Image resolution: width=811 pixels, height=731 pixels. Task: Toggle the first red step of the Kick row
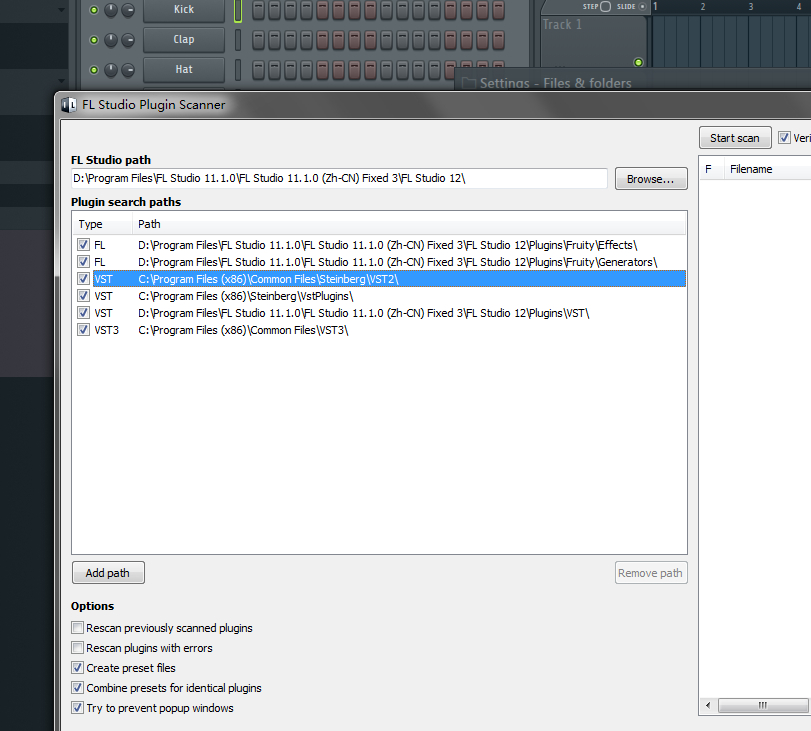pyautogui.click(x=323, y=10)
